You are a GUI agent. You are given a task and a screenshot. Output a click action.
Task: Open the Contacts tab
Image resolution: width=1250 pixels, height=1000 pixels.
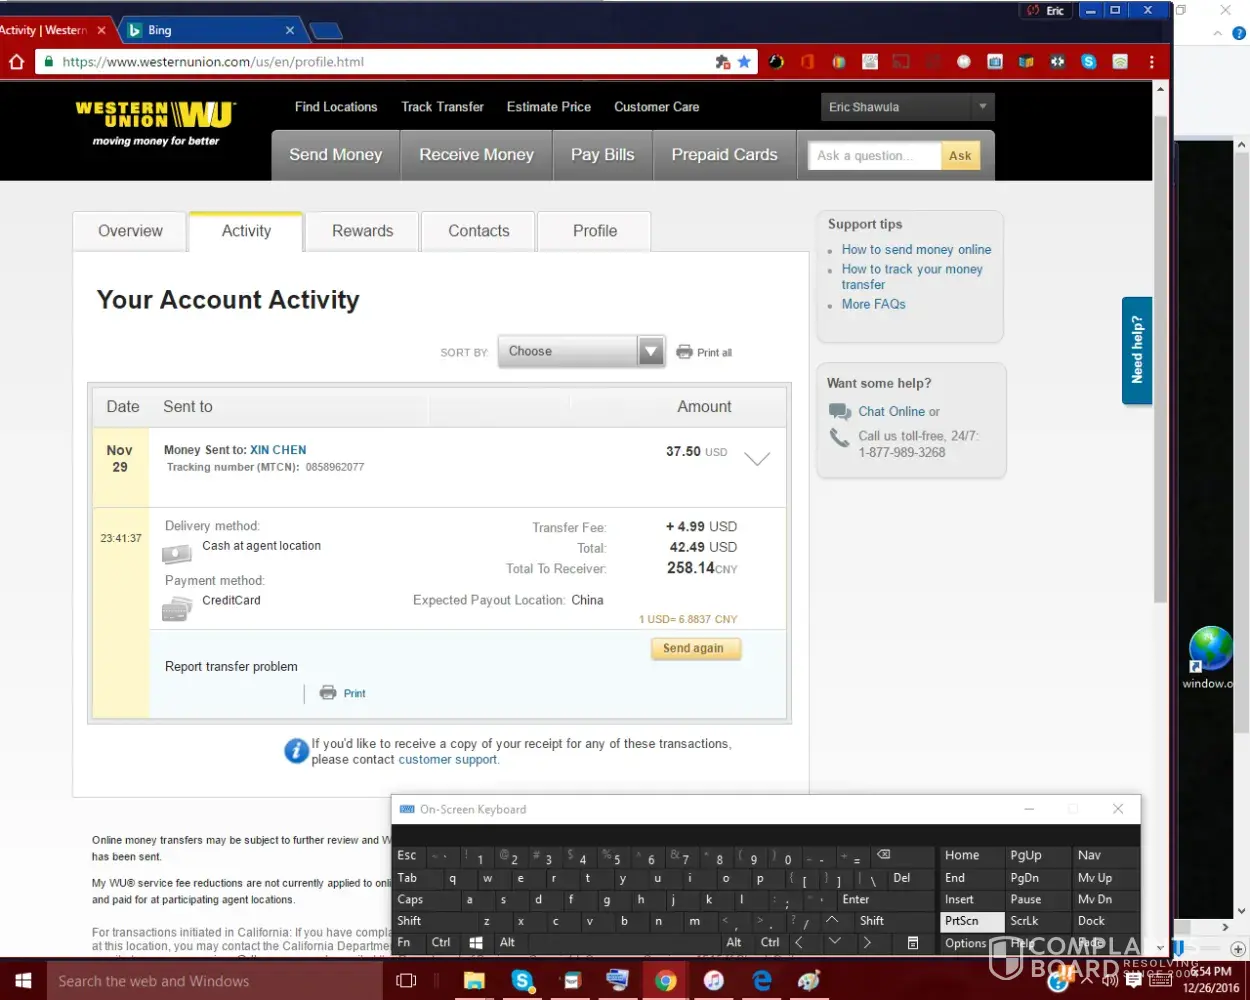479,231
